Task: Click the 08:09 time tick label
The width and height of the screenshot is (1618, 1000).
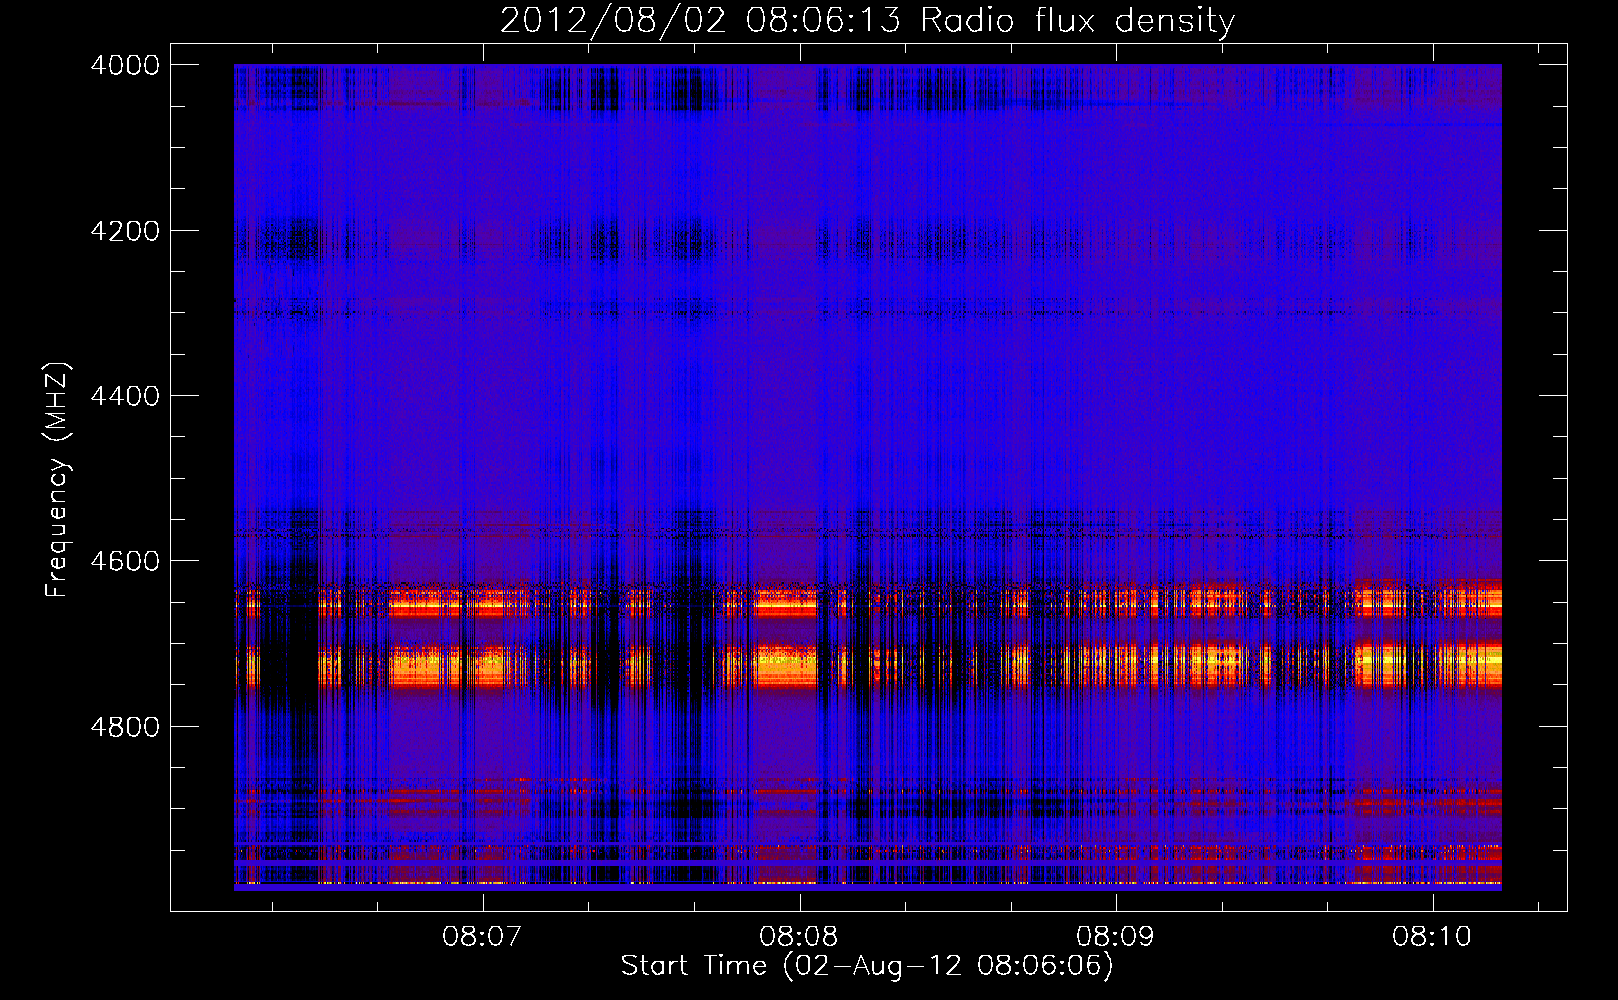Action: (x=1115, y=936)
